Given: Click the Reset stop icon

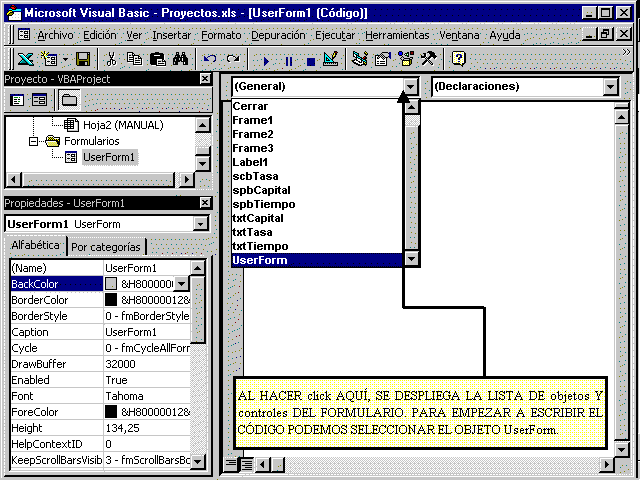Looking at the screenshot, I should tap(311, 61).
